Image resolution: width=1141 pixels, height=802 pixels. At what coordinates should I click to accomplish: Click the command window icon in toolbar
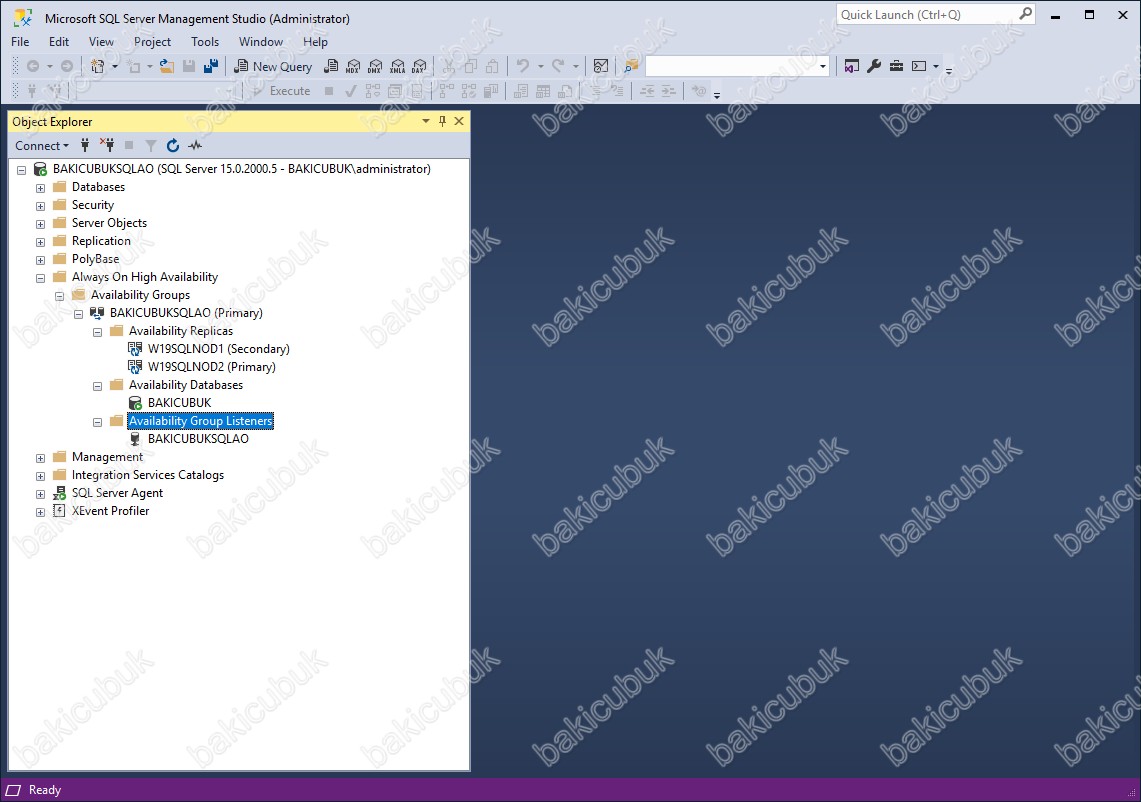click(919, 66)
